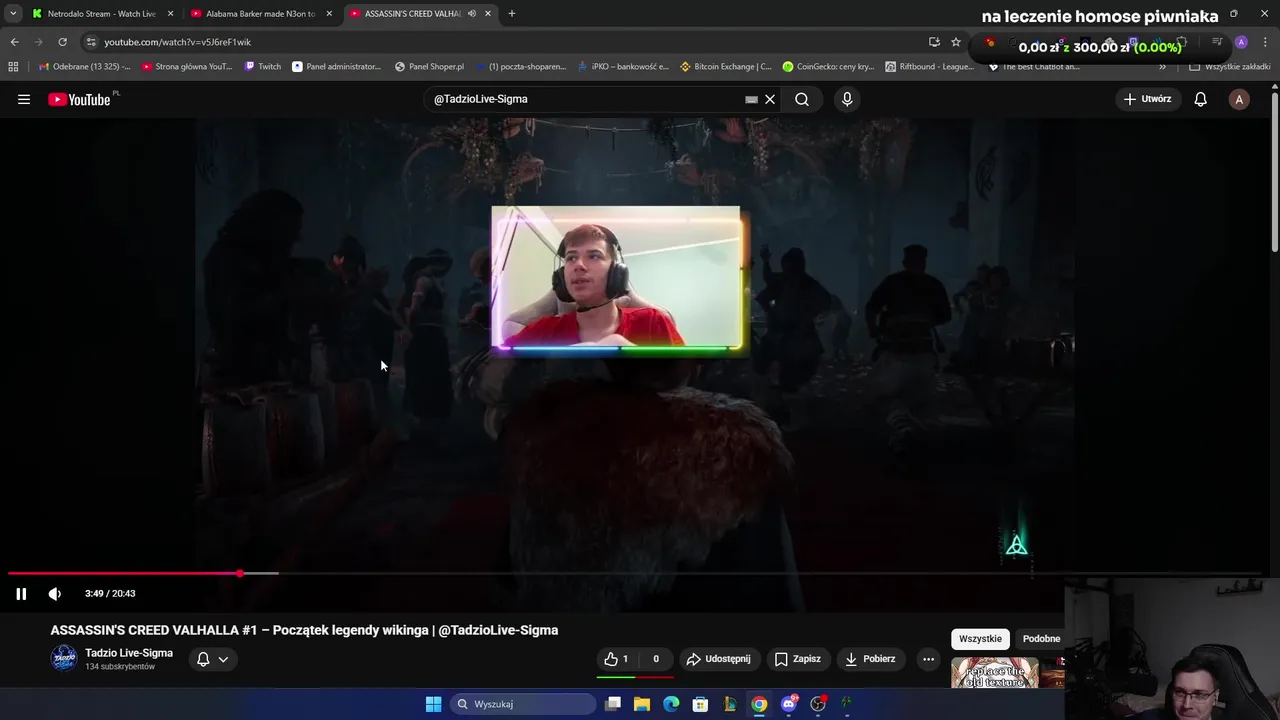Share the video via Udostępnij

click(x=718, y=659)
